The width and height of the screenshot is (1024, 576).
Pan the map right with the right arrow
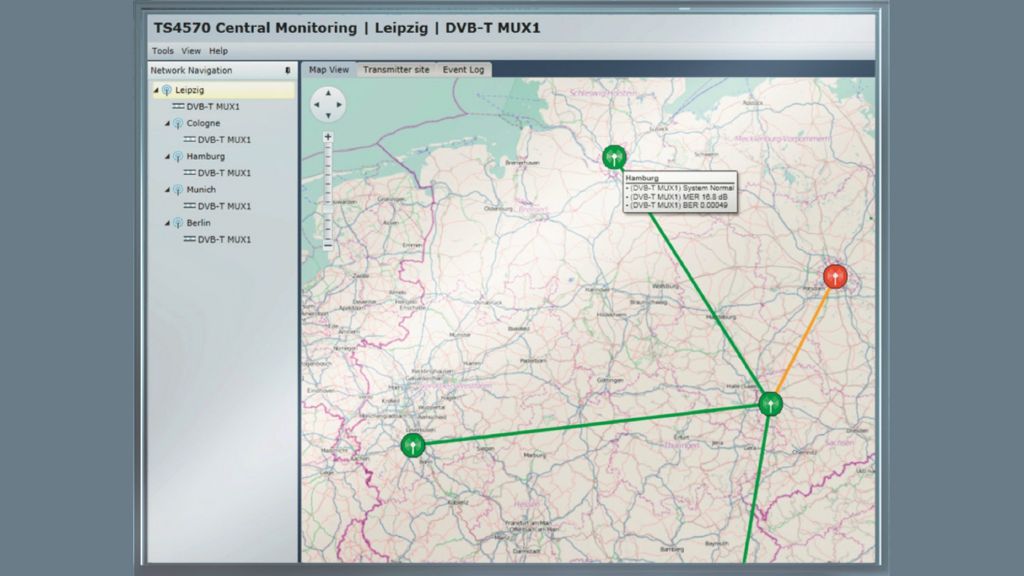[x=340, y=102]
